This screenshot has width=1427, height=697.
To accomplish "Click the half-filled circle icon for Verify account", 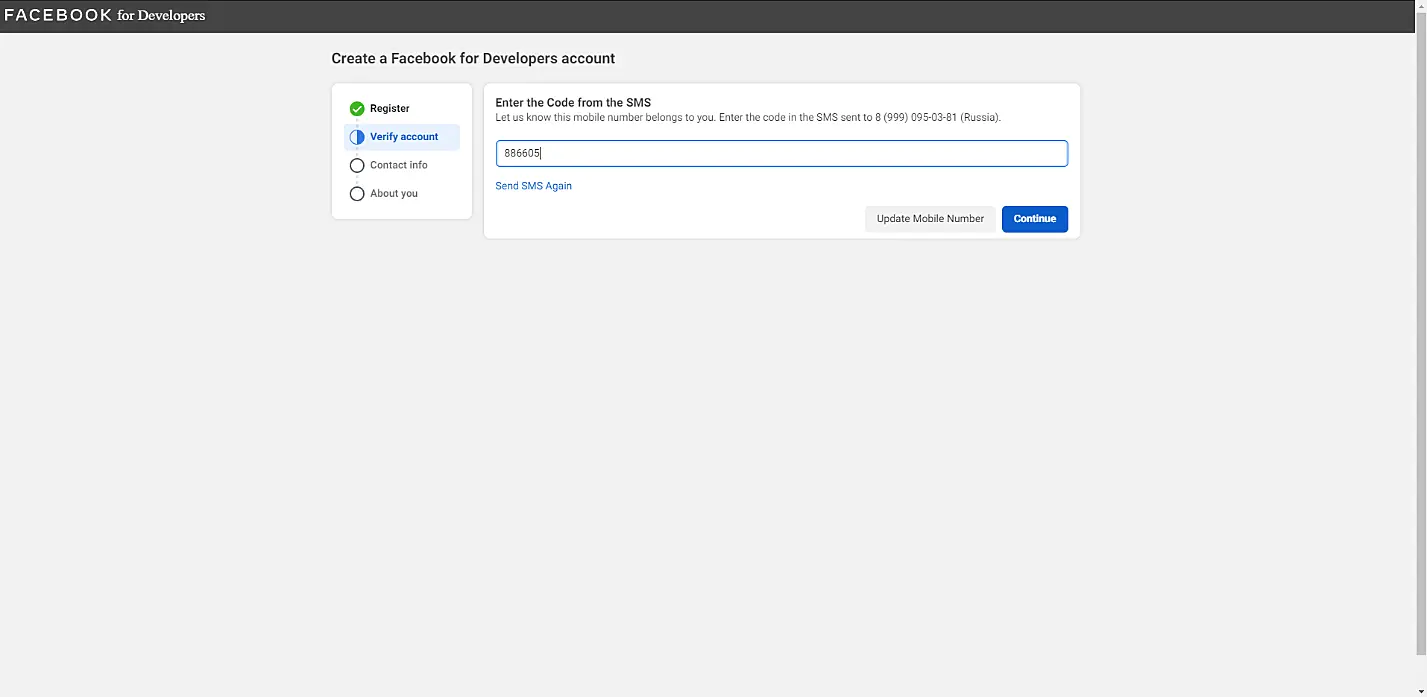I will pyautogui.click(x=357, y=137).
